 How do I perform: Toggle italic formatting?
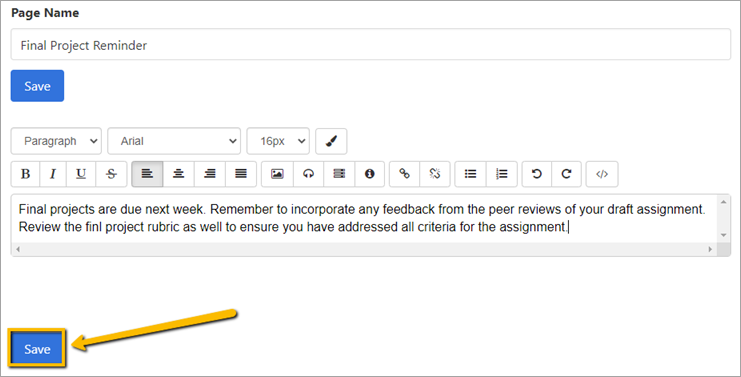click(53, 174)
